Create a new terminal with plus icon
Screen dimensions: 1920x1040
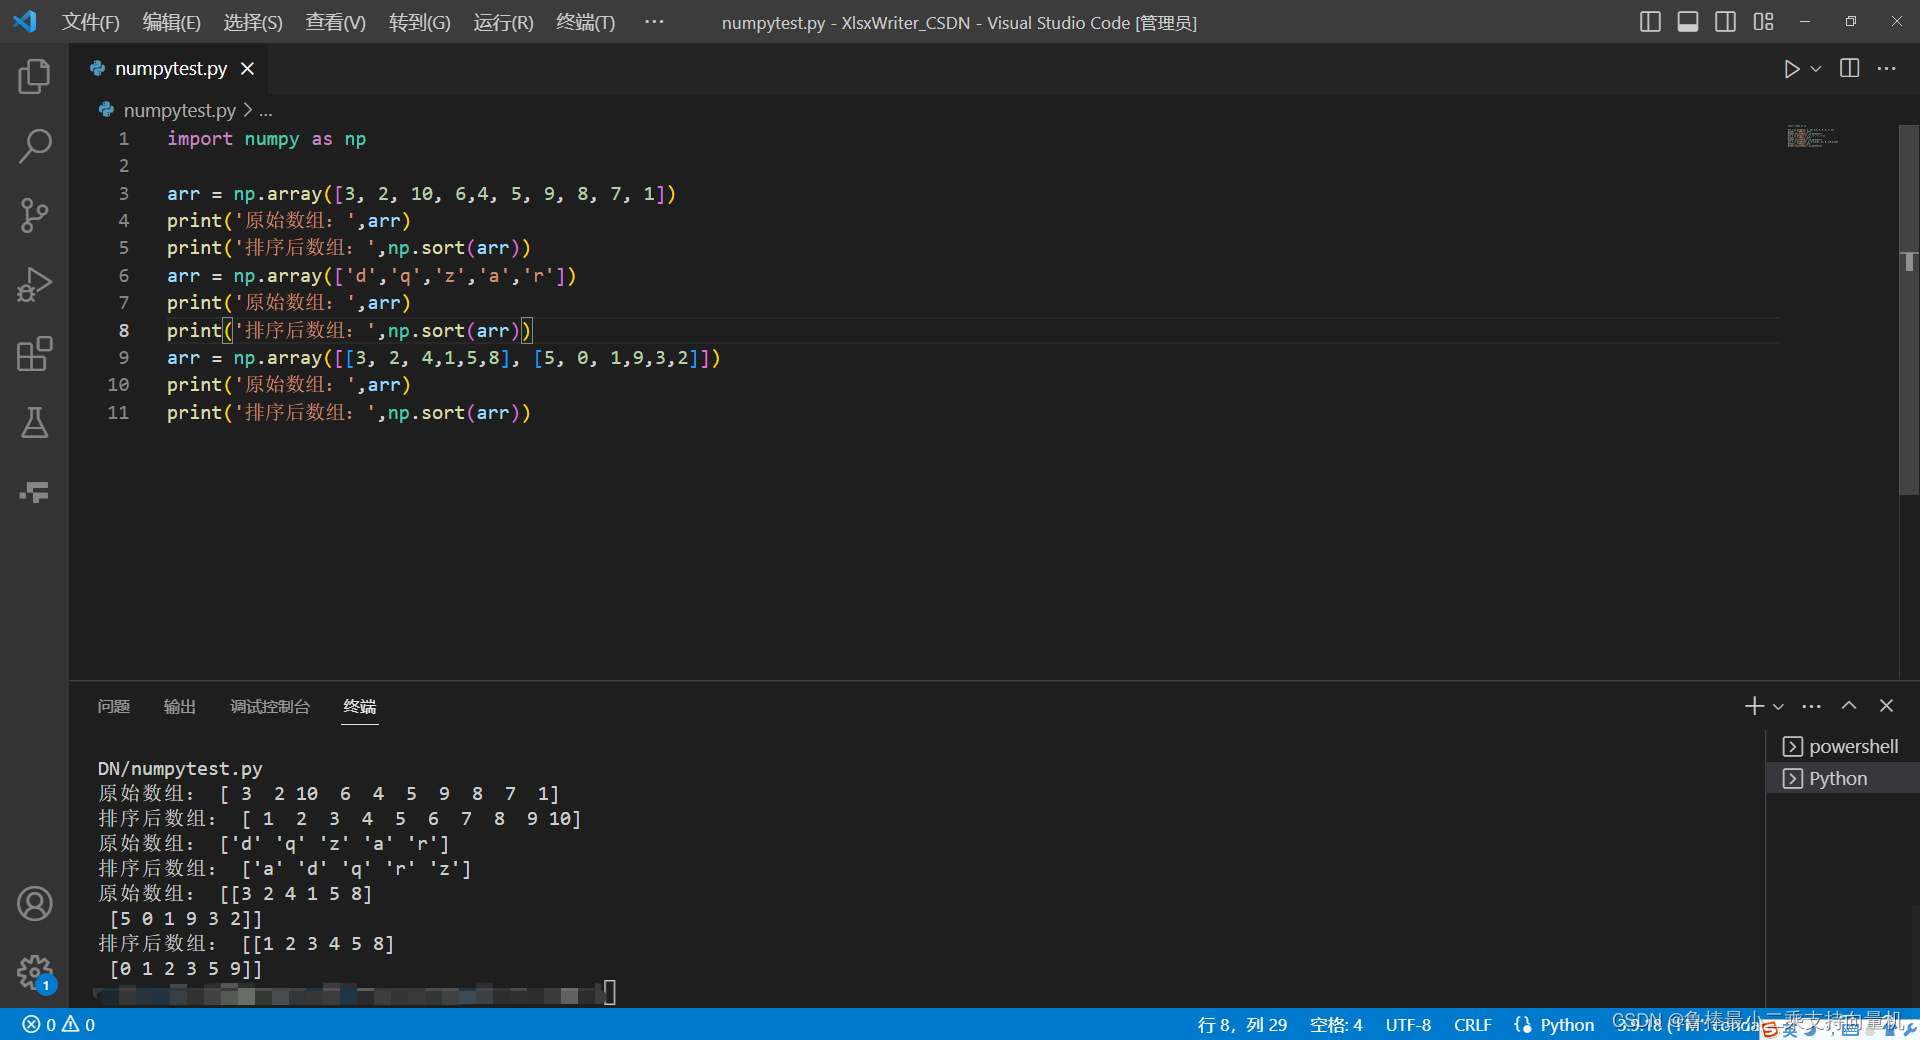tap(1754, 706)
